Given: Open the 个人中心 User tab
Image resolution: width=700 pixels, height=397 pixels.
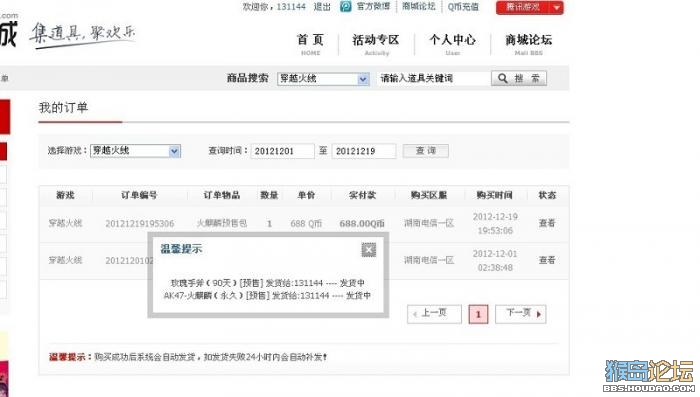Looking at the screenshot, I should [x=452, y=44].
